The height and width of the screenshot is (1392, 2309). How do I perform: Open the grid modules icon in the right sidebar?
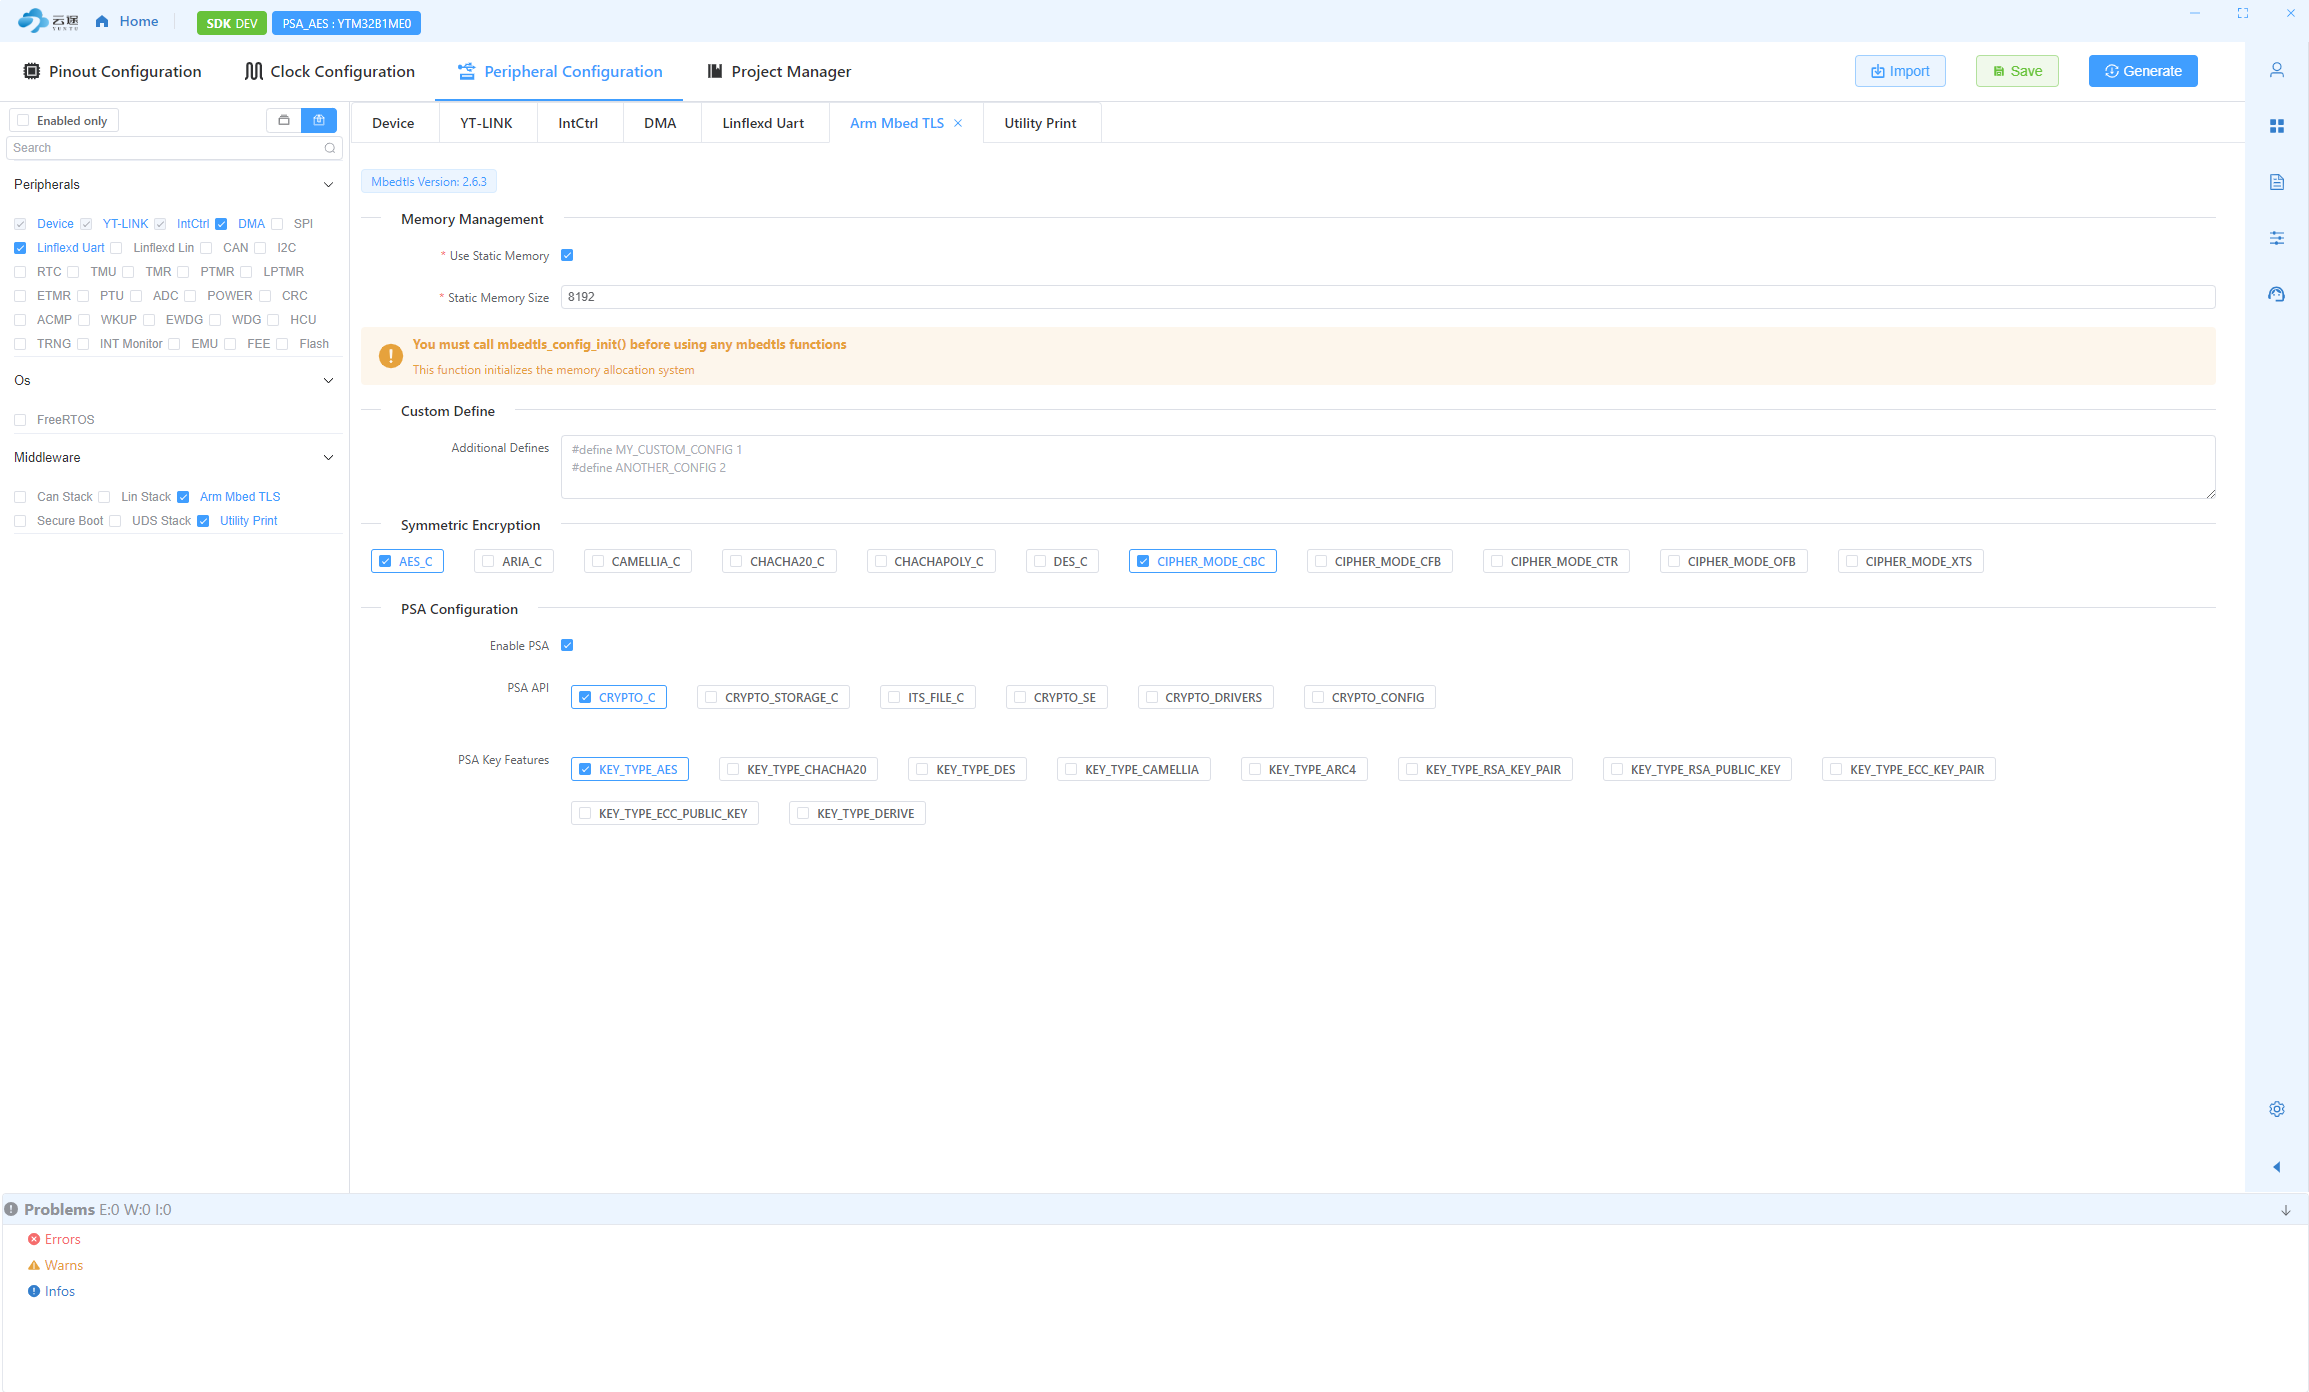[2277, 126]
